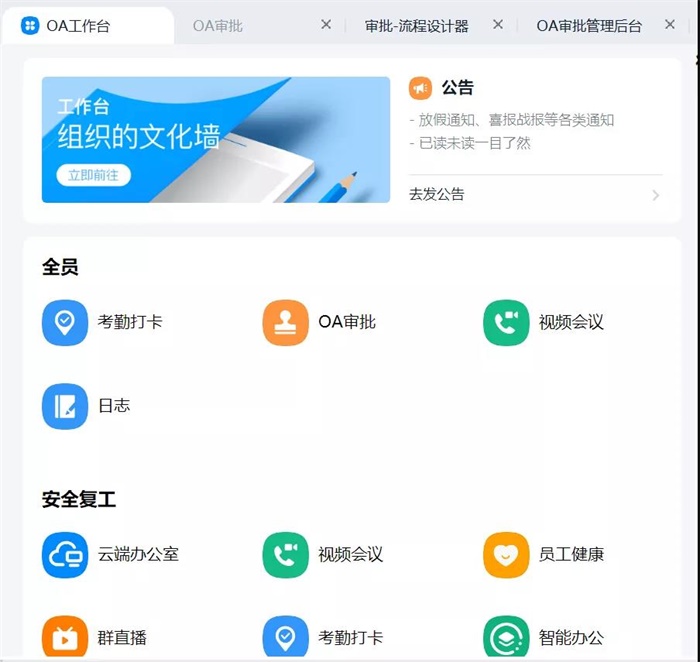Click the 公告 megaphone icon
This screenshot has width=700, height=662.
pyautogui.click(x=420, y=88)
